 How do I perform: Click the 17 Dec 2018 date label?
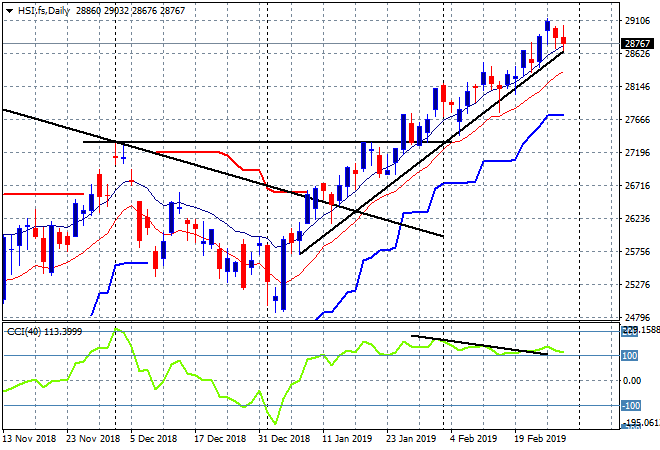point(220,439)
